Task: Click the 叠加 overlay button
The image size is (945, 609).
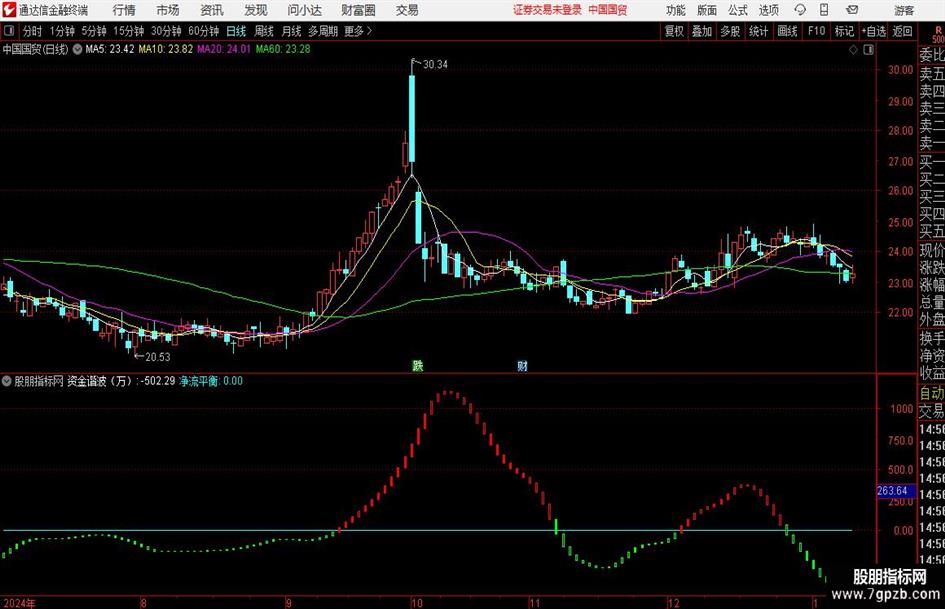Action: [x=702, y=31]
